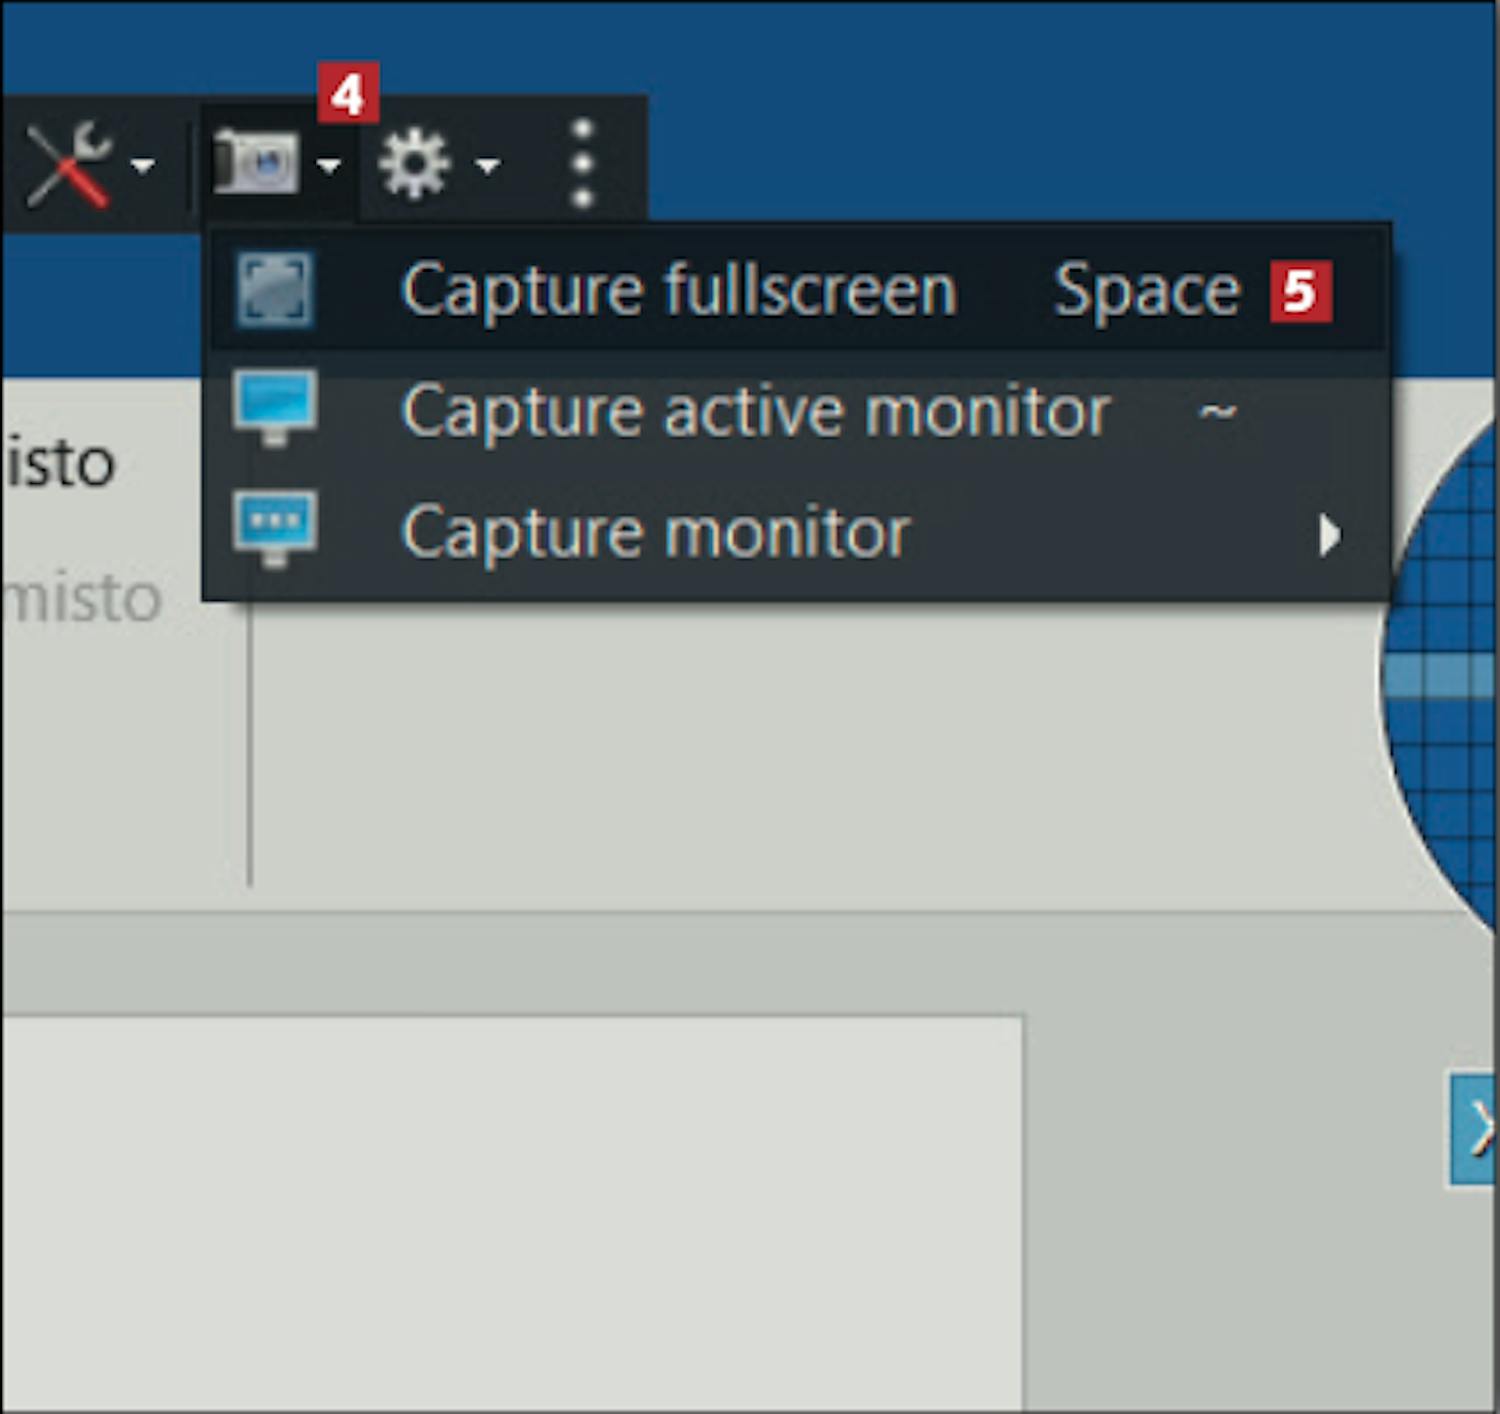Expand the Capture monitor submenu arrow
Viewport: 1500px width, 1414px height.
click(x=1328, y=535)
